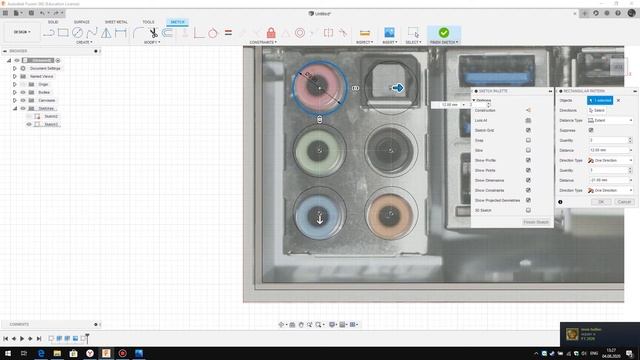Toggle the Suppress checkbox in Rectangular Pattern
The height and width of the screenshot is (360, 640).
591,130
